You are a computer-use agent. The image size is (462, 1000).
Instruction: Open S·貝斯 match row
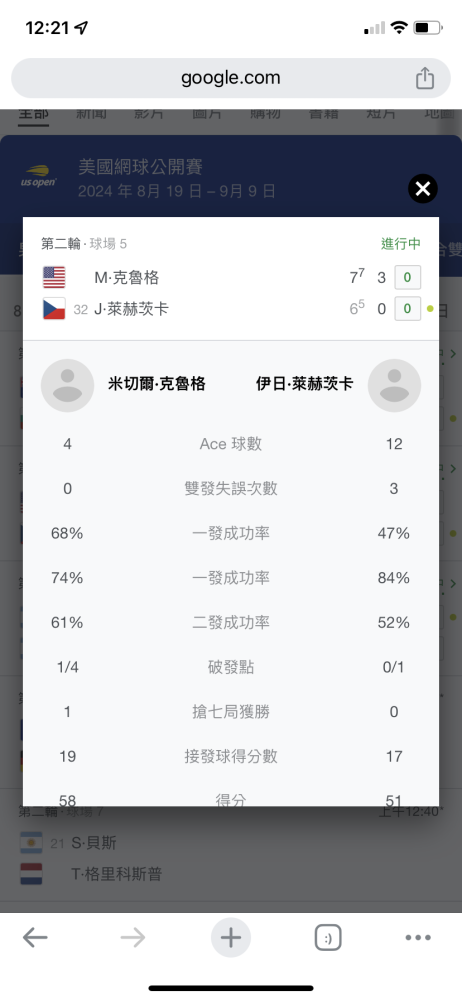(x=231, y=842)
